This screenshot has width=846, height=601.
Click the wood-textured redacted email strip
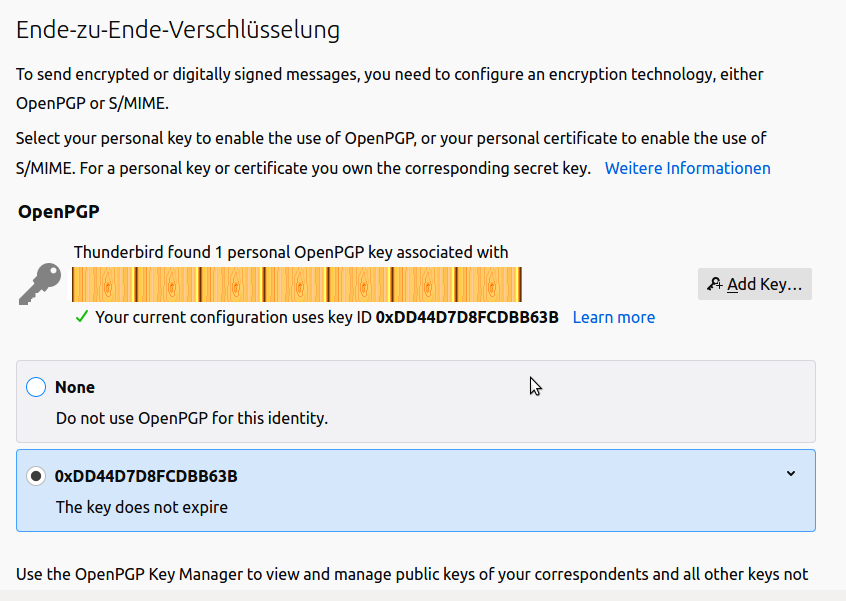click(297, 285)
